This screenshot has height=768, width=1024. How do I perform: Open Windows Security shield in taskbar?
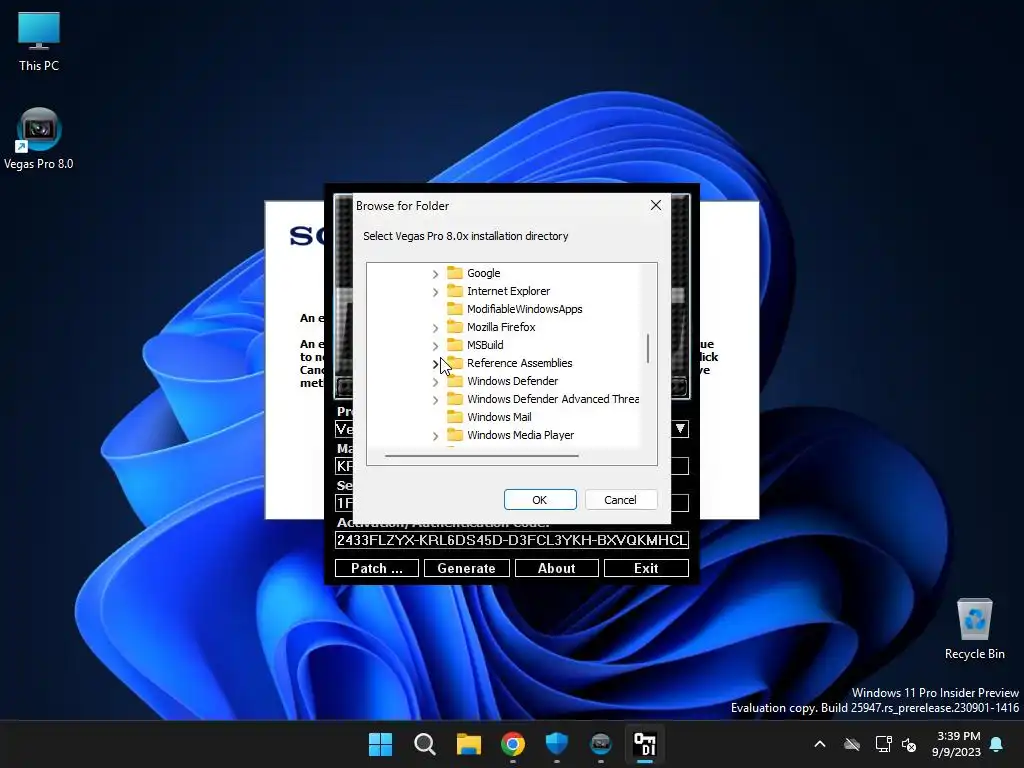(556, 744)
